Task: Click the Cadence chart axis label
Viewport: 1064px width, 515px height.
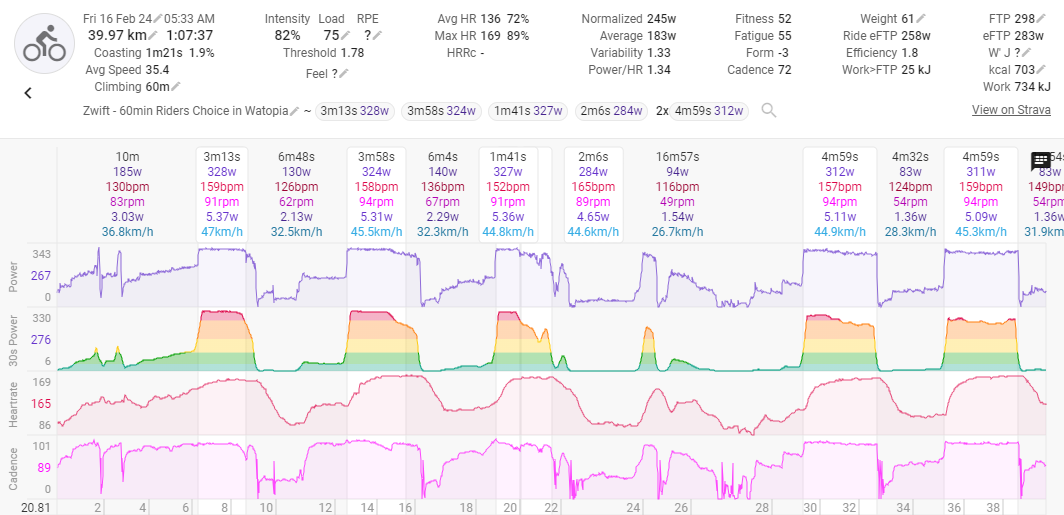Action: pos(11,468)
